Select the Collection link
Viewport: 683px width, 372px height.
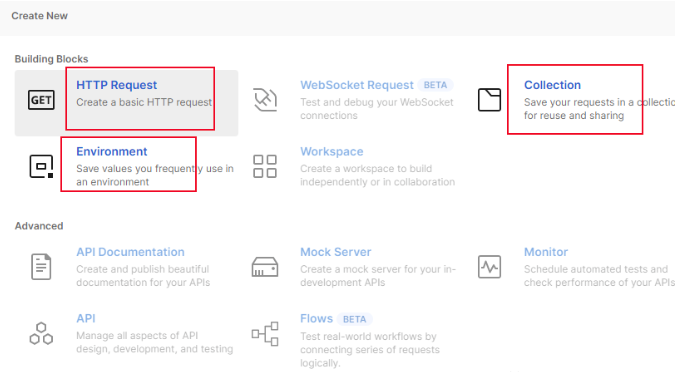click(x=552, y=85)
